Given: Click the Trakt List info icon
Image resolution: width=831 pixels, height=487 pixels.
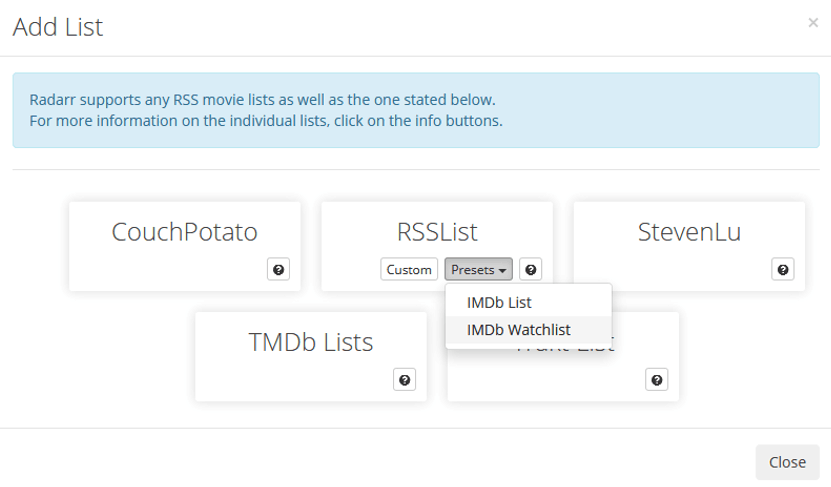Looking at the screenshot, I should pos(657,380).
